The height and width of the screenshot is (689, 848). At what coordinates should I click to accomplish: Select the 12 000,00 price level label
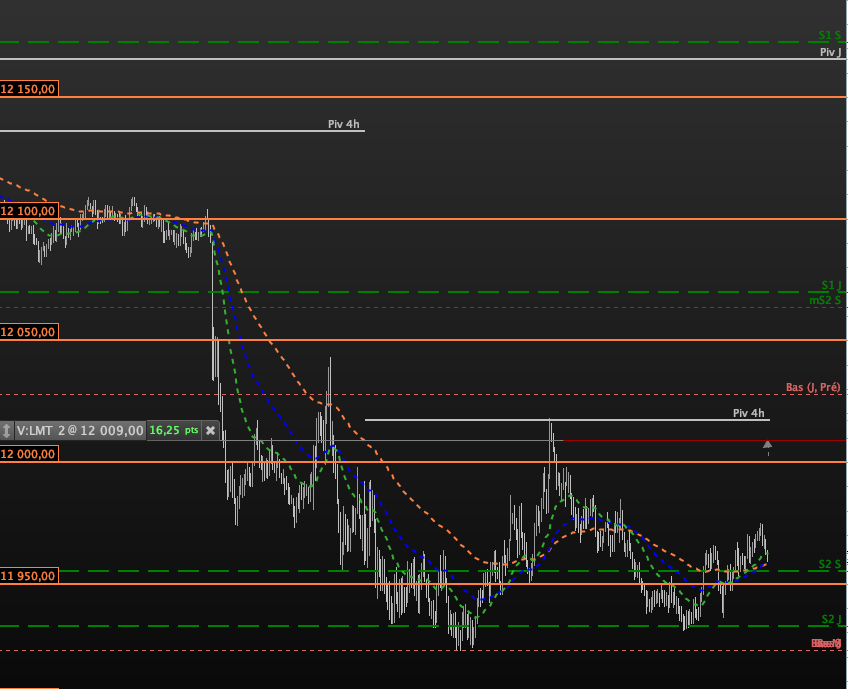coord(29,454)
